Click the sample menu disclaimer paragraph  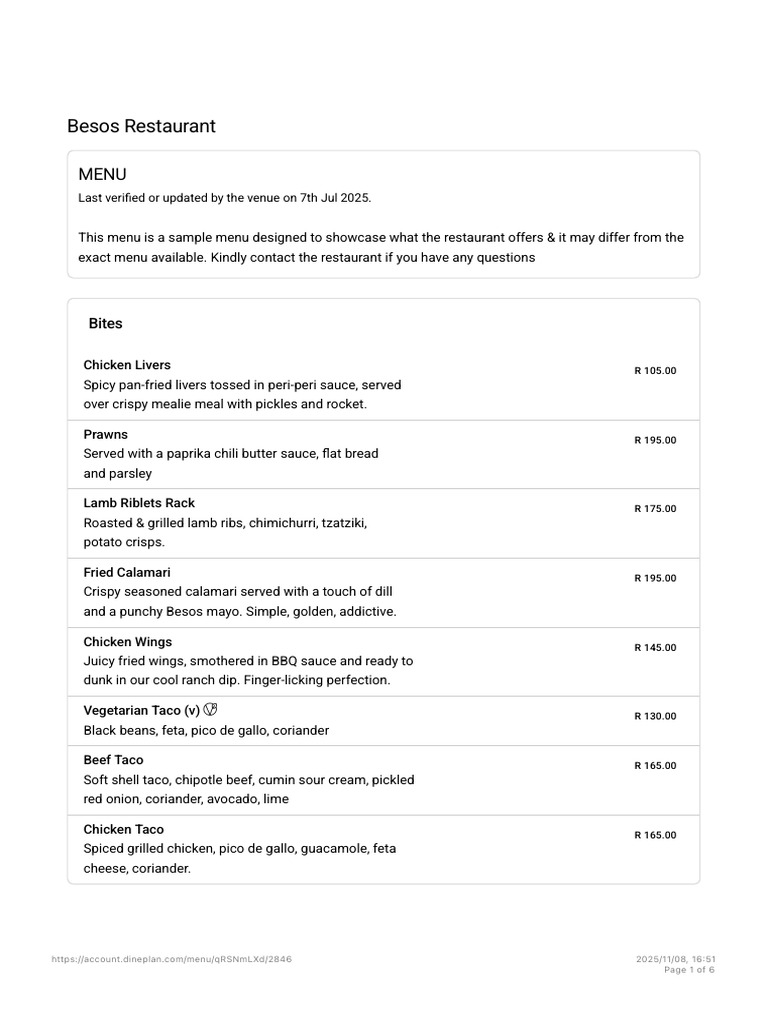pyautogui.click(x=381, y=247)
